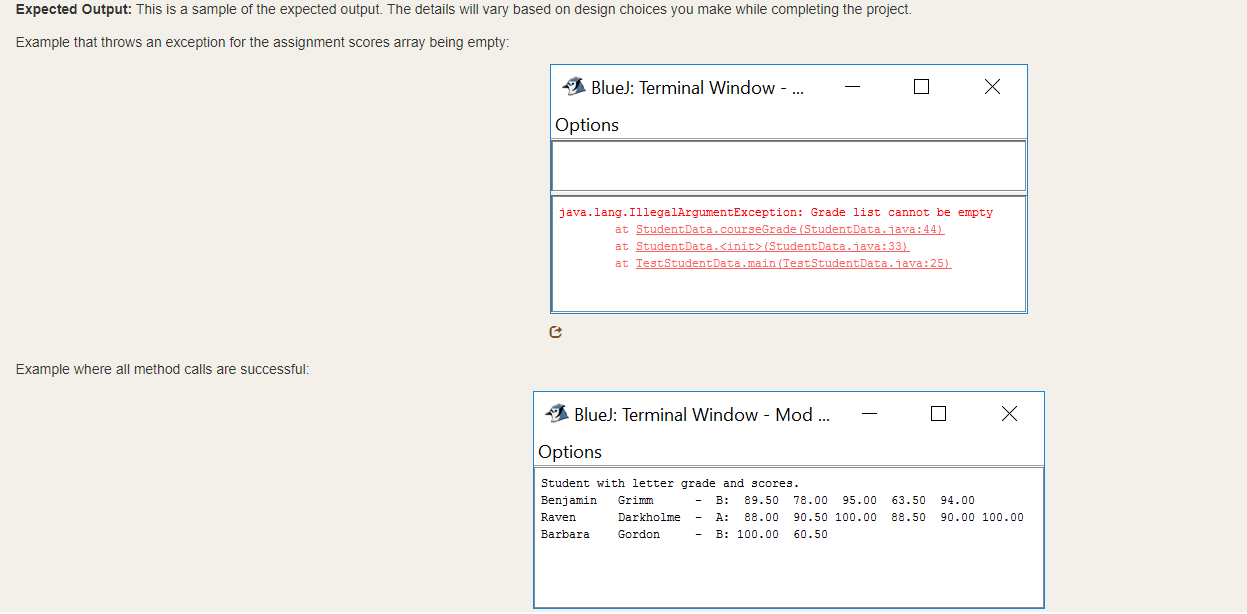Open the TestStudentData.main stack trace link
The height and width of the screenshot is (614, 1247).
[793, 263]
